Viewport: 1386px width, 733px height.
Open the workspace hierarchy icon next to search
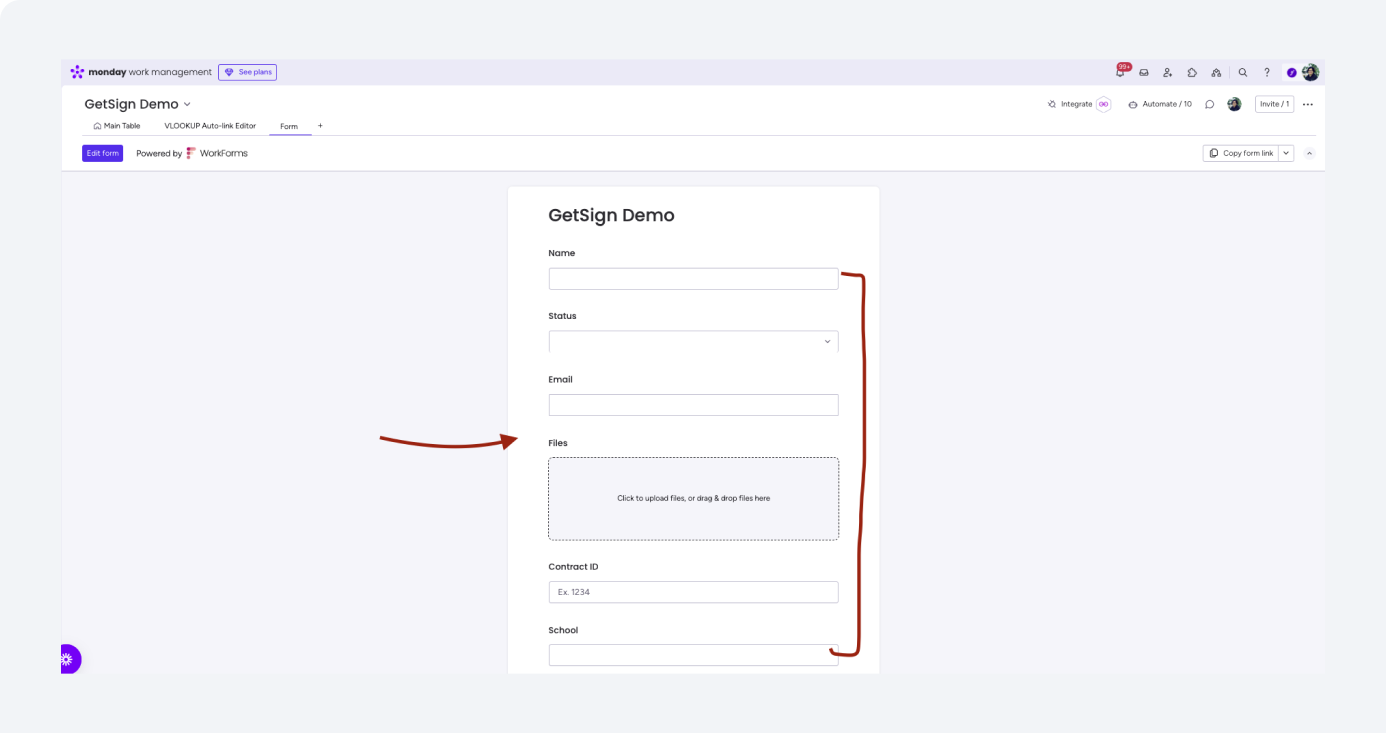[1216, 72]
